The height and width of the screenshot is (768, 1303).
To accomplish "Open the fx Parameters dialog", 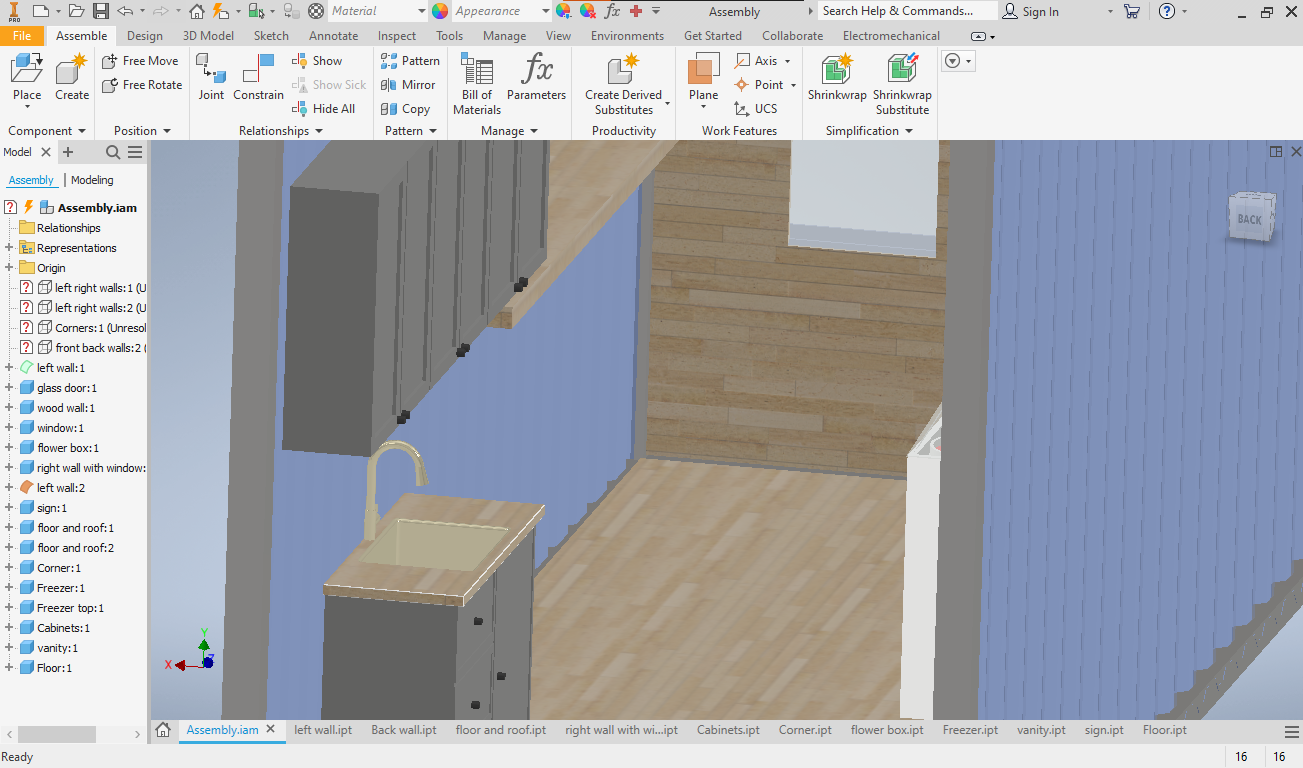I will pyautogui.click(x=536, y=78).
